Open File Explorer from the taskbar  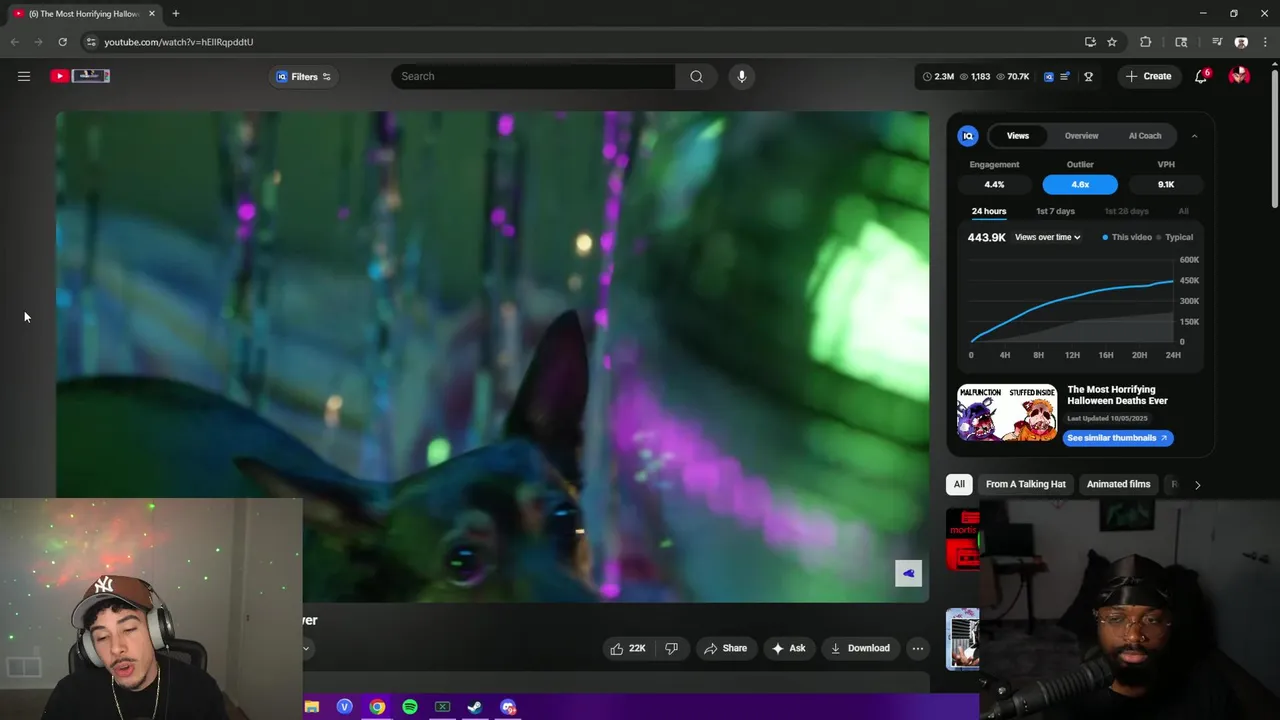pos(312,707)
